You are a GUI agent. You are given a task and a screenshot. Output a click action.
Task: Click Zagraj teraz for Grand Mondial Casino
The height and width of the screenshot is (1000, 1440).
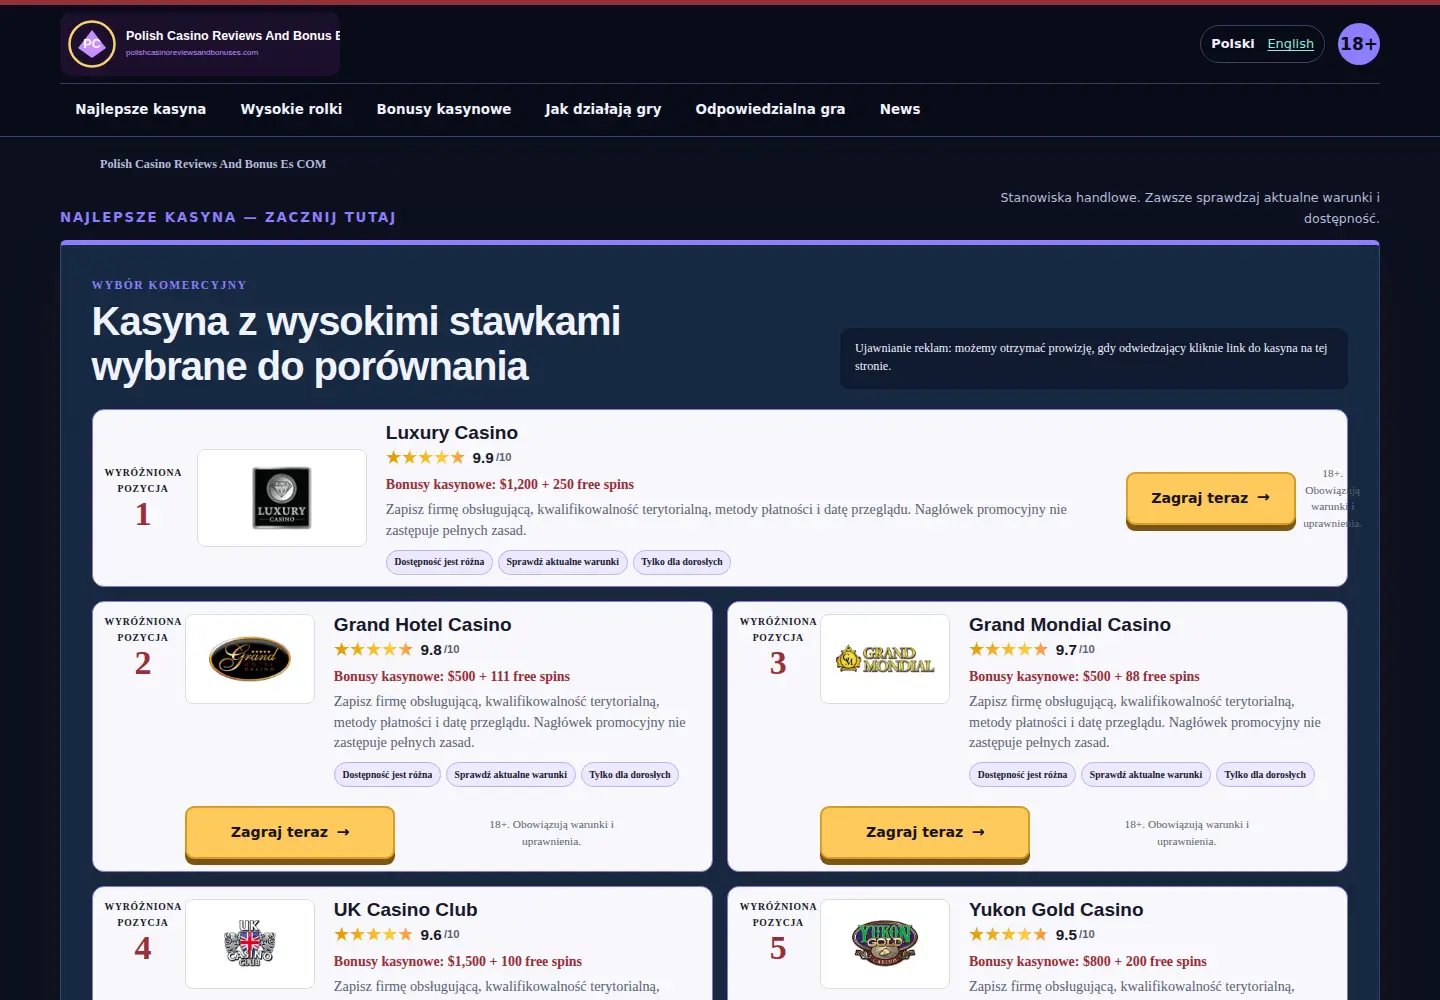(x=925, y=832)
